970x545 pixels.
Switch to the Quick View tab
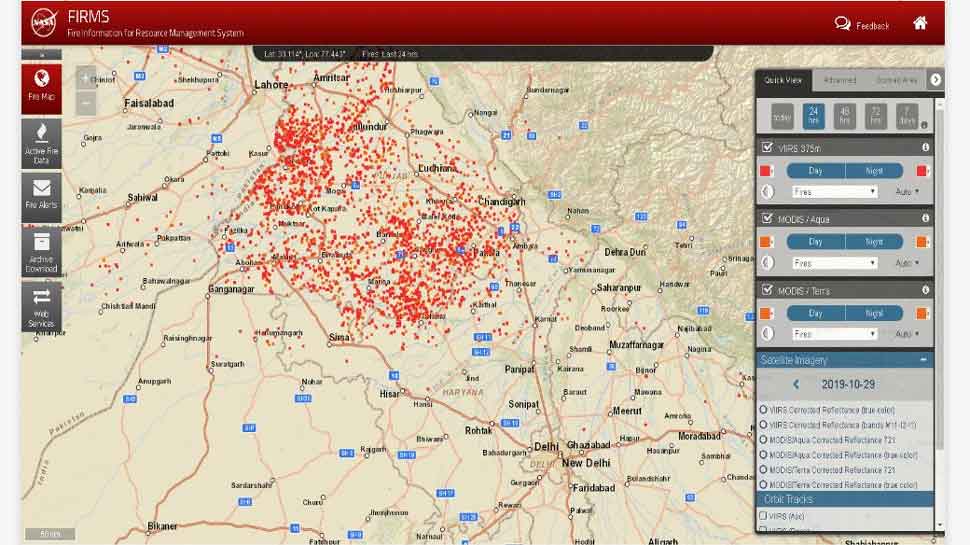(x=783, y=80)
